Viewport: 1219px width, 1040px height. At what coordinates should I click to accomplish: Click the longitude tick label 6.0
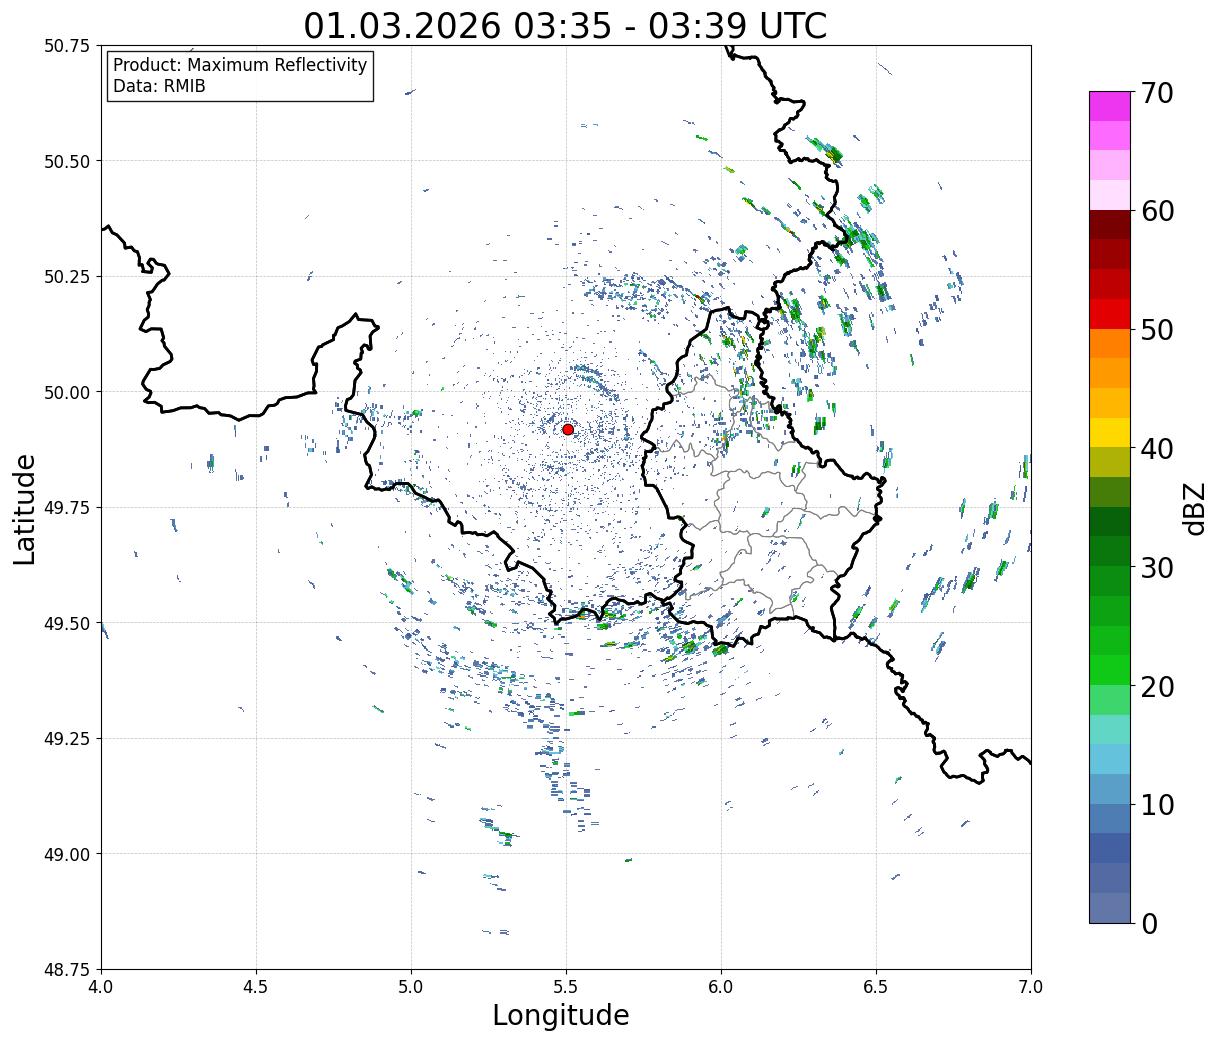point(721,987)
